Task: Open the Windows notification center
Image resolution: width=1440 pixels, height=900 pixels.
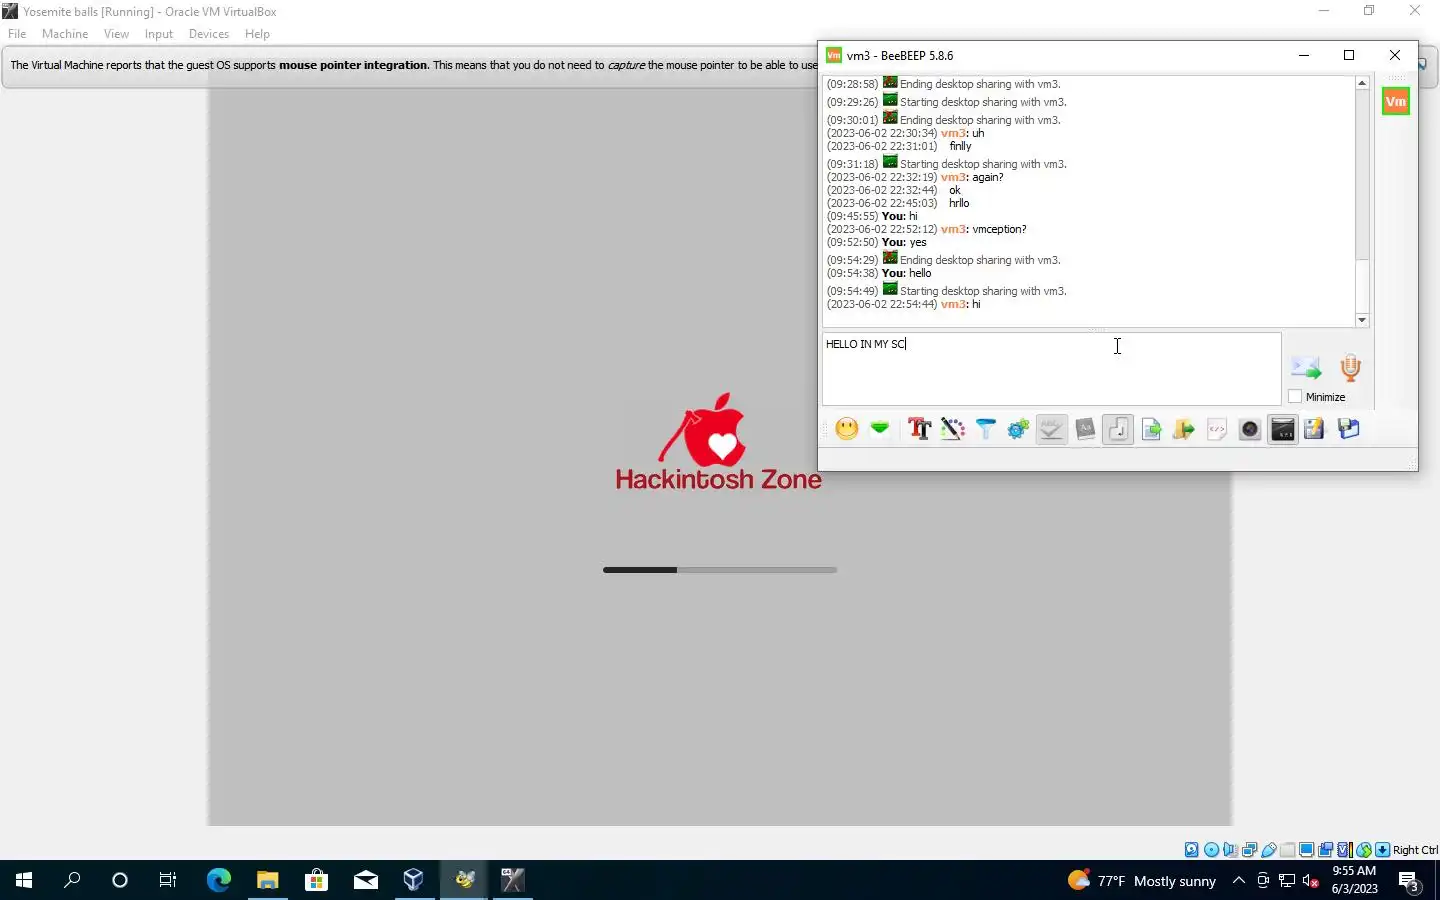Action: click(1409, 881)
